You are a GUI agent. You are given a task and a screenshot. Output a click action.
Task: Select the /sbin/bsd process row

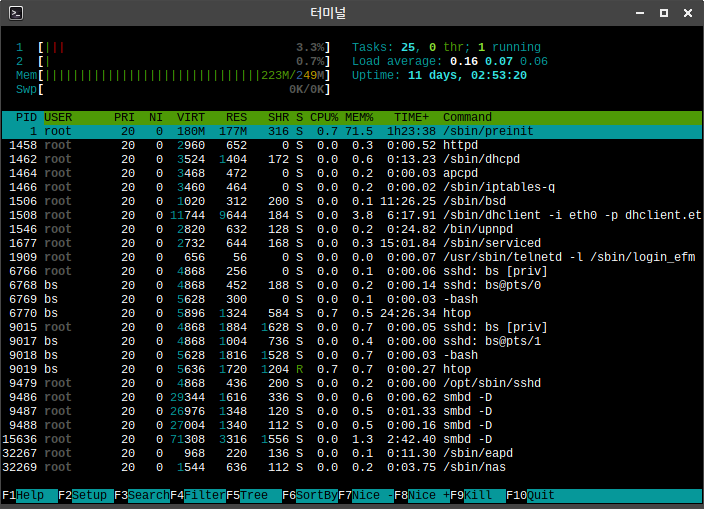click(x=352, y=201)
